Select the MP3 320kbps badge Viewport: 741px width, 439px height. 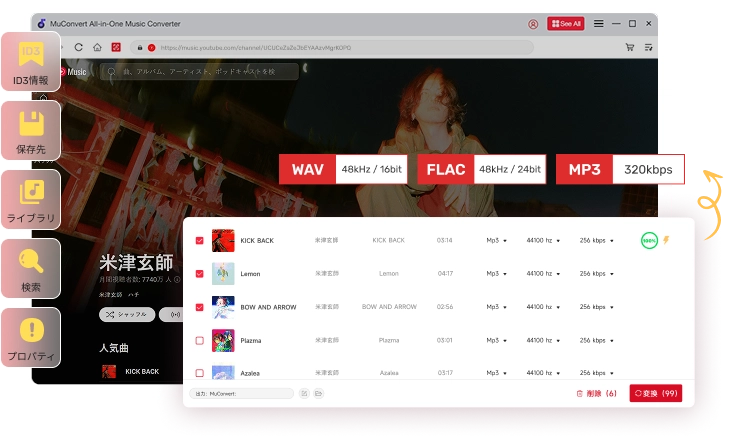pyautogui.click(x=620, y=169)
